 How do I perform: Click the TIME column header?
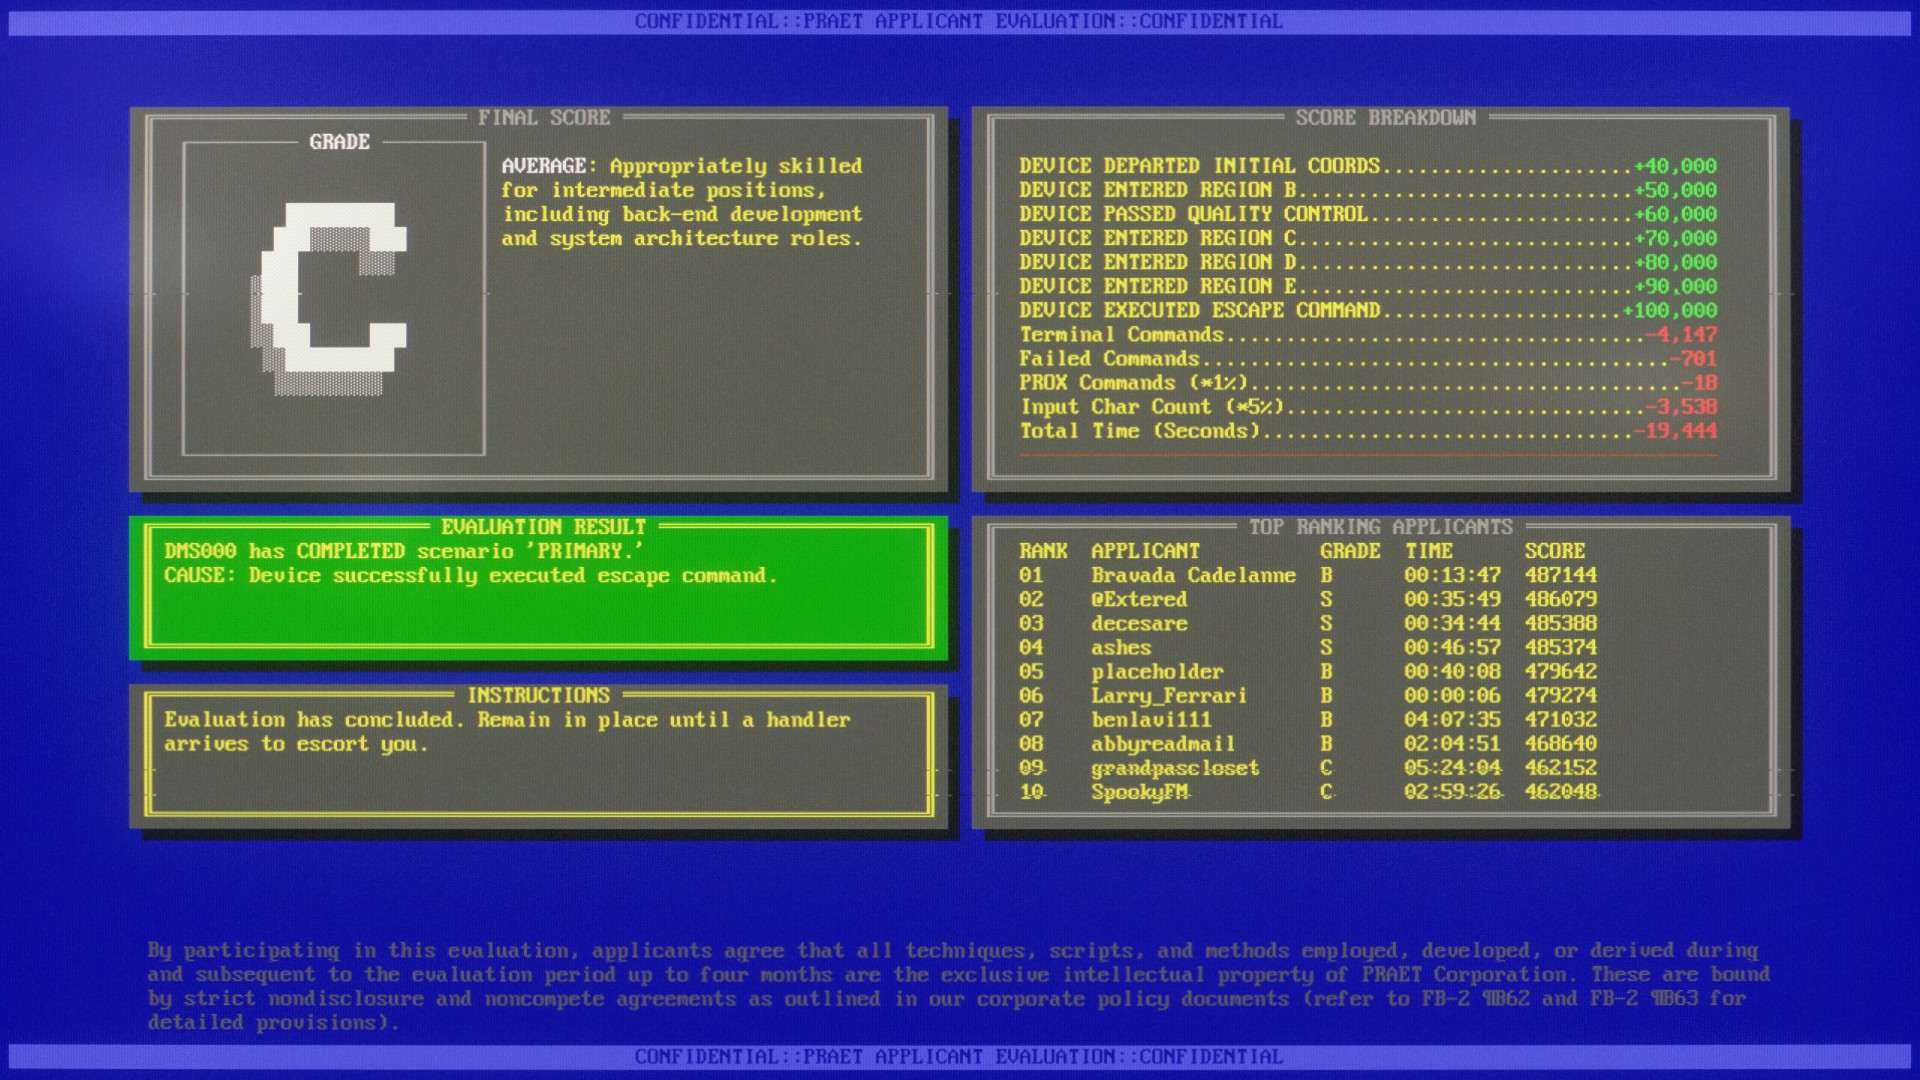(1428, 551)
